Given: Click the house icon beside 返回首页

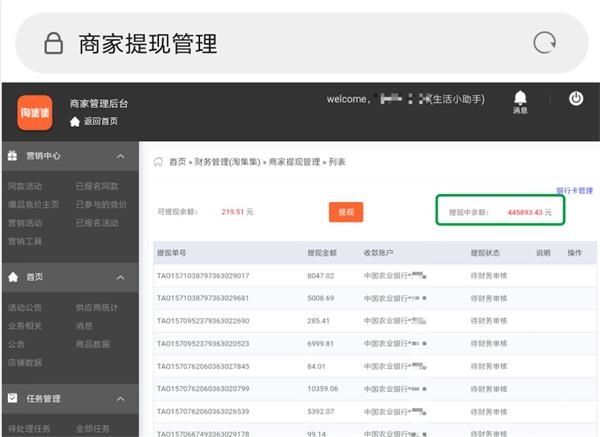Looking at the screenshot, I should click(75, 121).
